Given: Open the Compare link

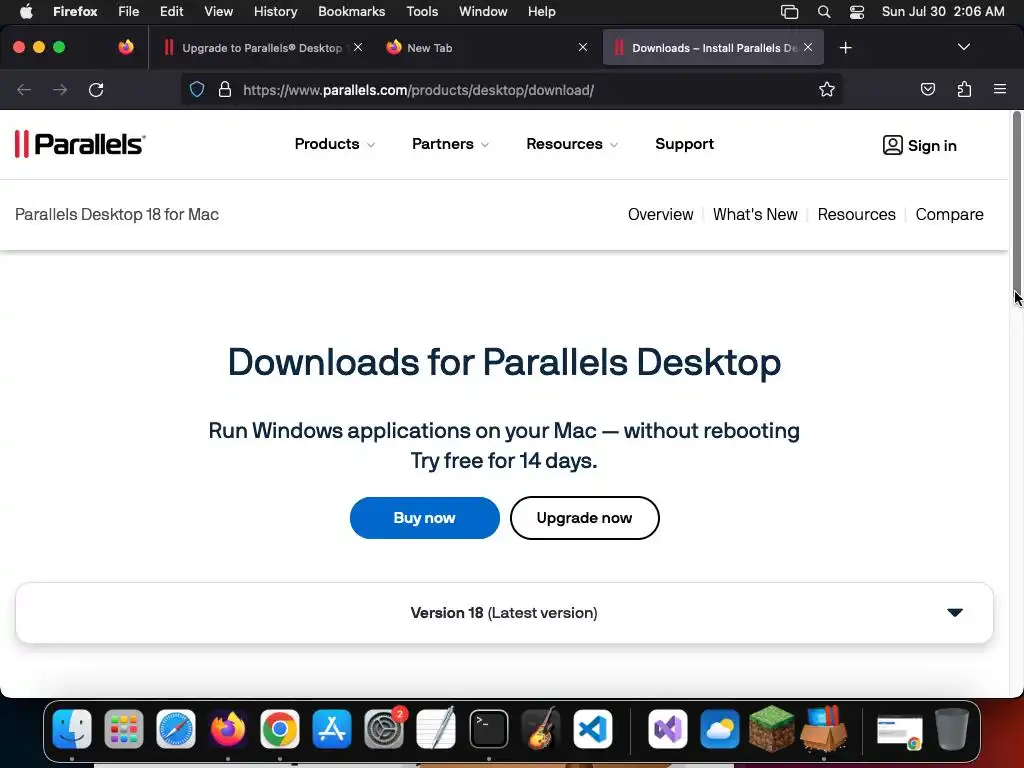Looking at the screenshot, I should tap(949, 214).
